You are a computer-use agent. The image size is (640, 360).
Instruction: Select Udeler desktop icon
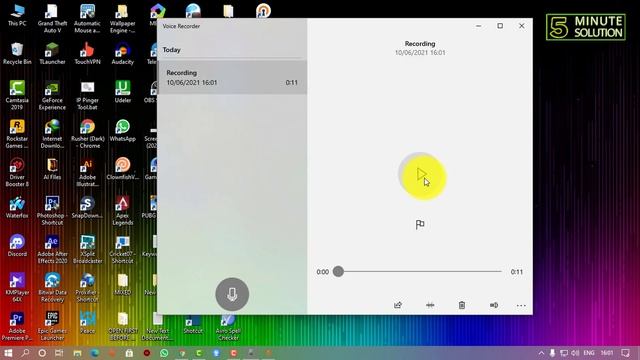(122, 92)
